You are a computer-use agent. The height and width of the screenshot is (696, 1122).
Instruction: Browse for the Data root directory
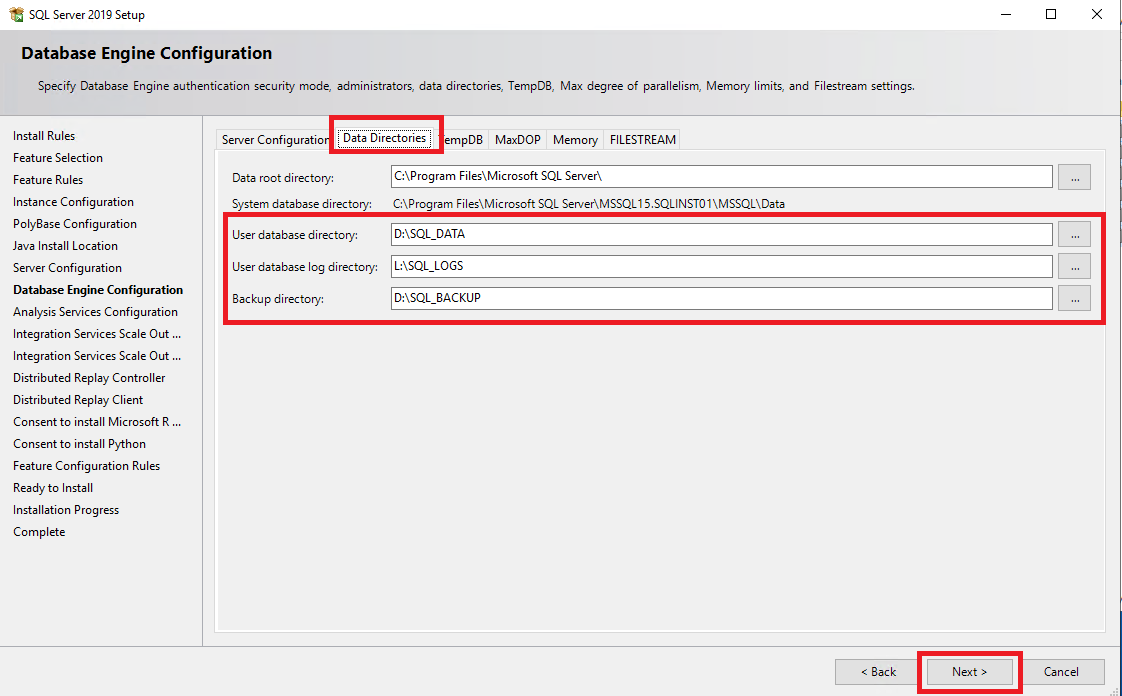click(x=1074, y=177)
